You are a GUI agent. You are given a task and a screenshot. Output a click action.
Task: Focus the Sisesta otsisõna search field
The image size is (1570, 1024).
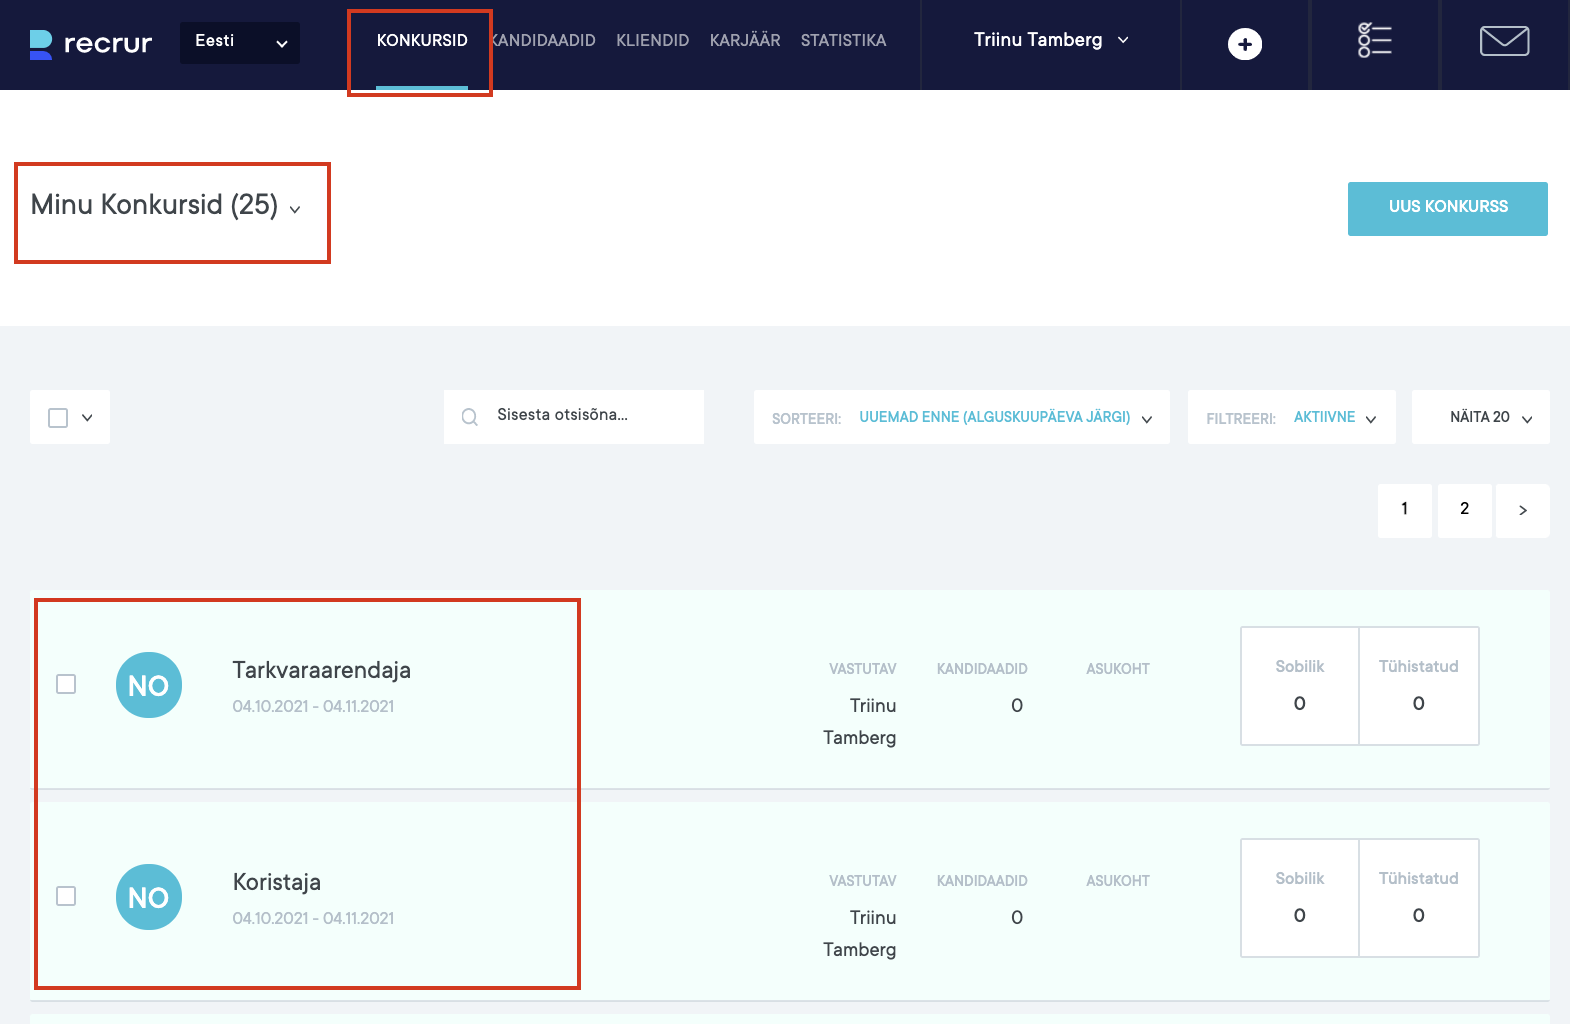pos(590,416)
